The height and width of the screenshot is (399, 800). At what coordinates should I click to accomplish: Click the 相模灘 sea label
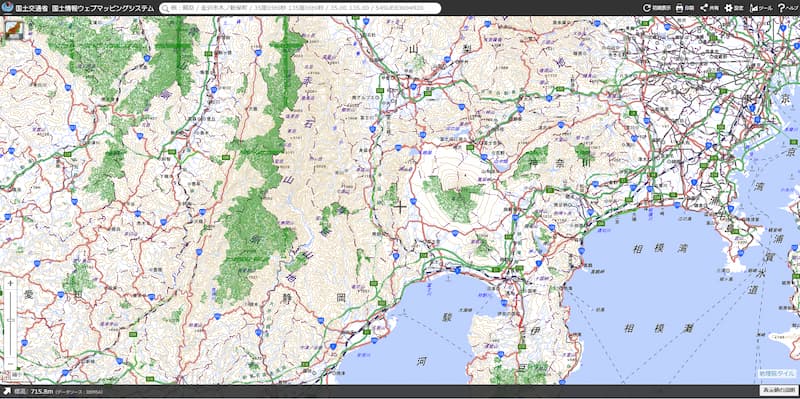[660, 328]
